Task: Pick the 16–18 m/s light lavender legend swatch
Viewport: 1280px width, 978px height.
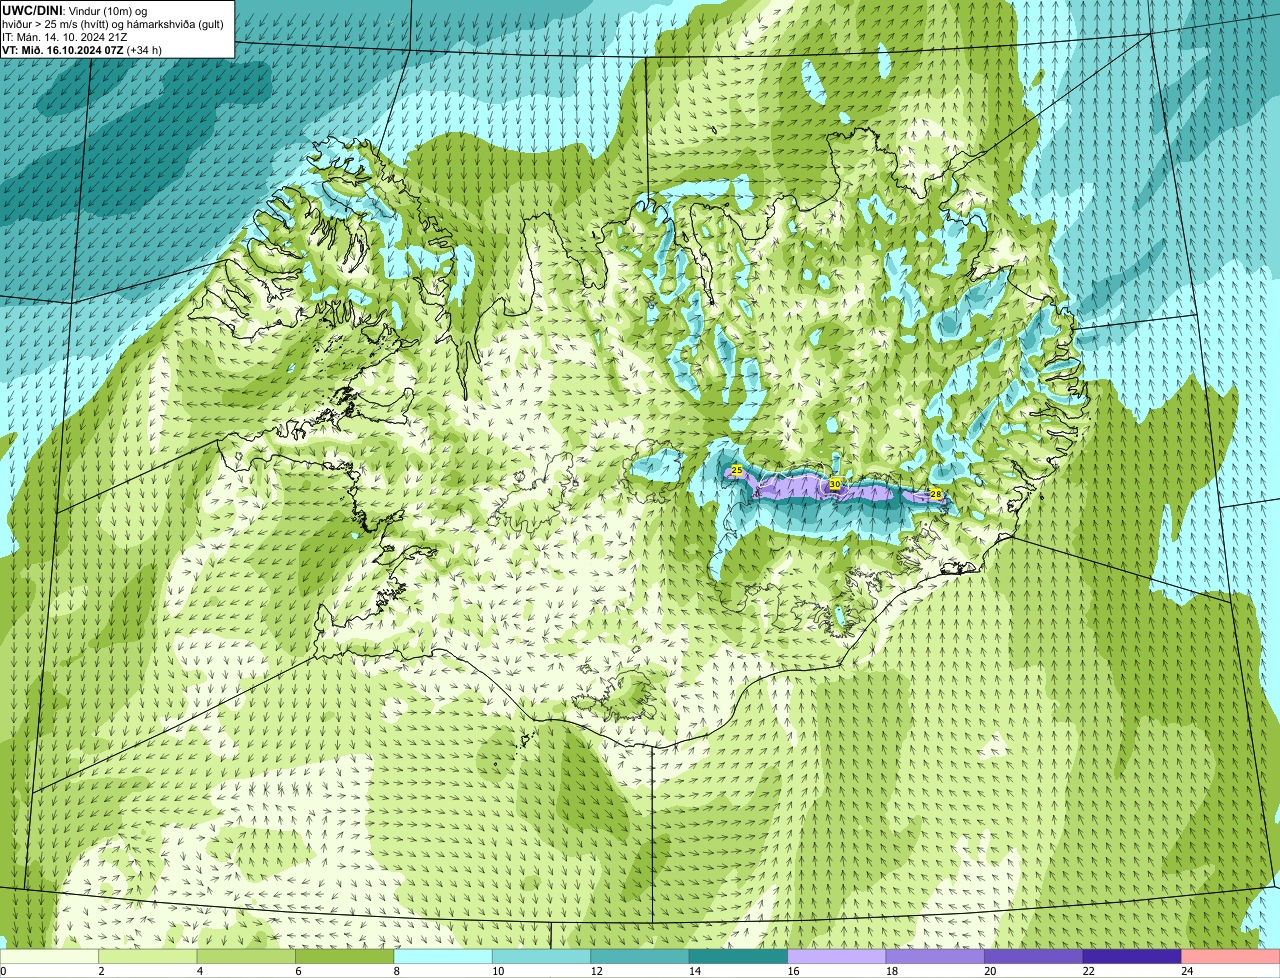Action: [837, 957]
